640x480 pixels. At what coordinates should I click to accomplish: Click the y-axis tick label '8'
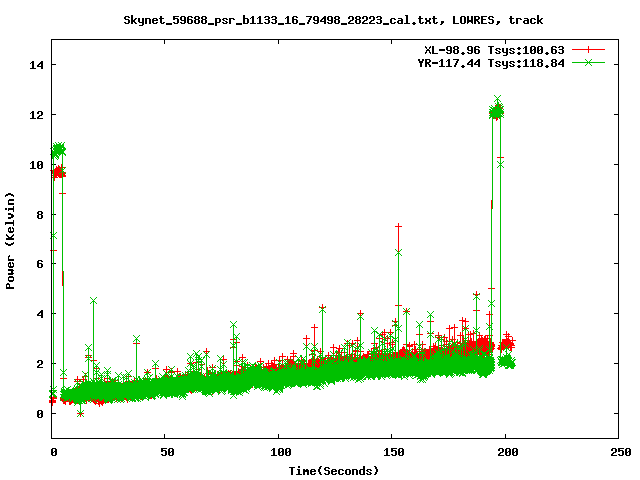(40, 215)
